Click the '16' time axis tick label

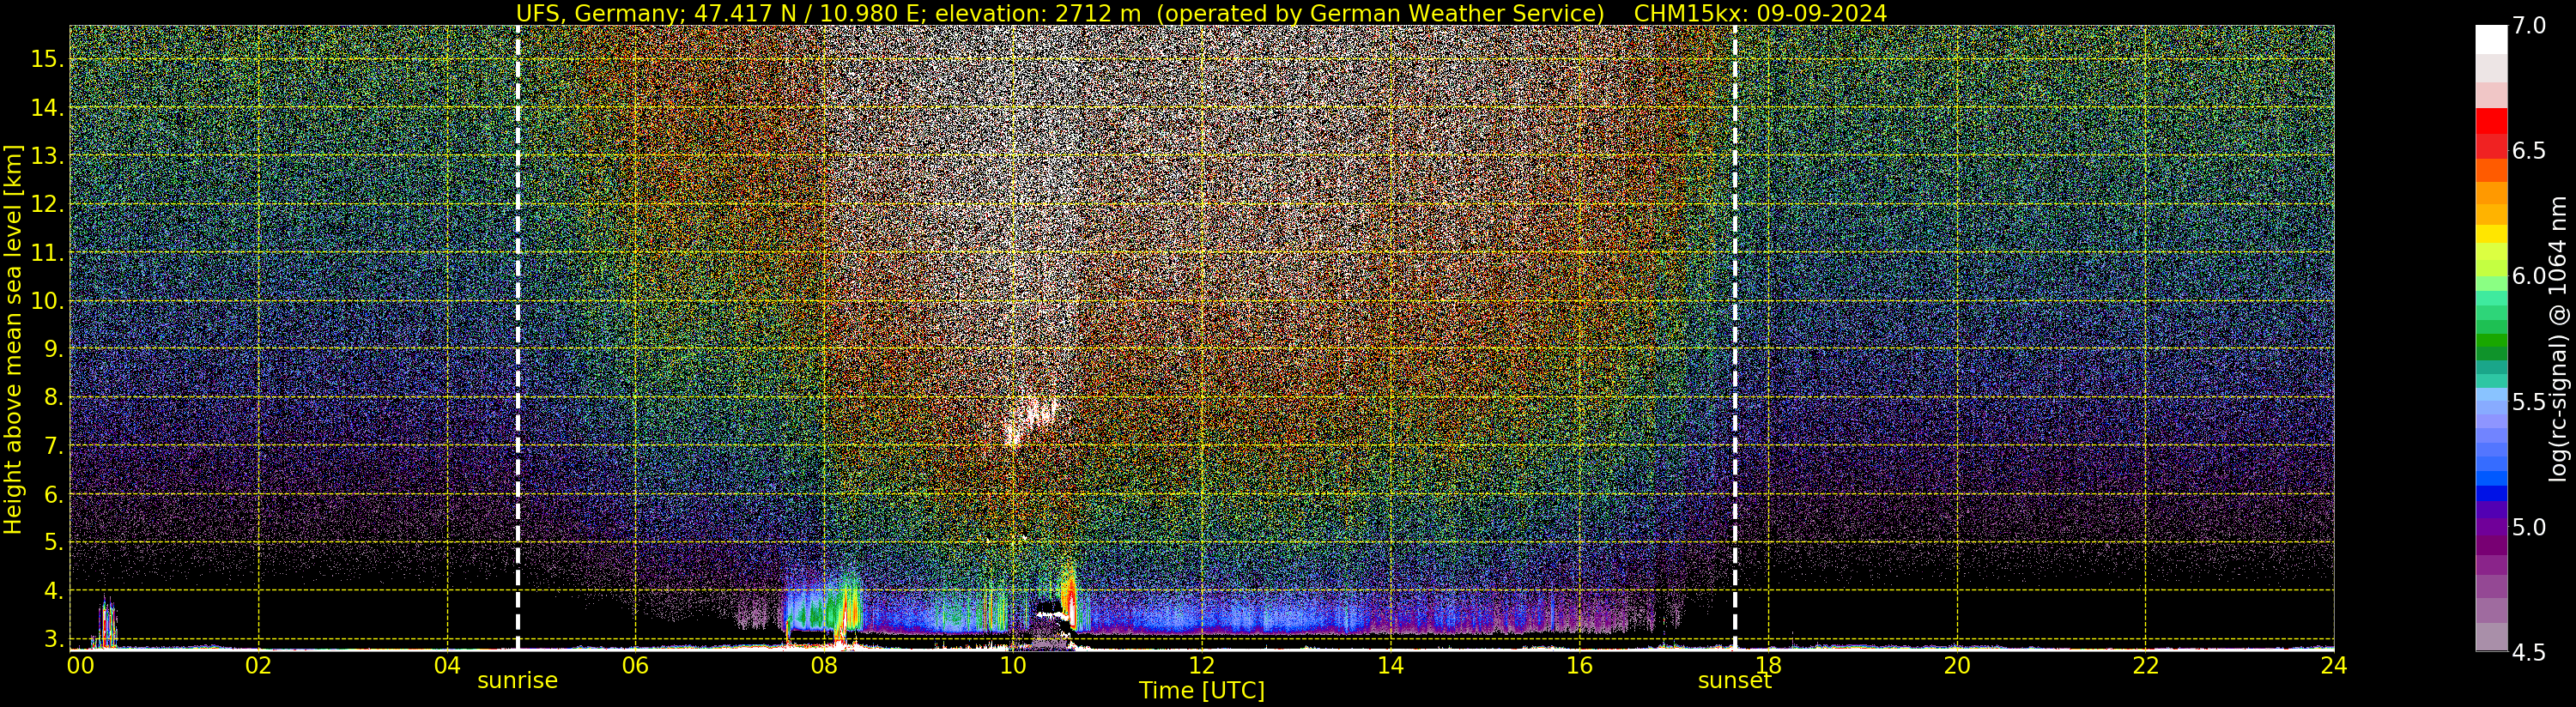(x=1579, y=665)
